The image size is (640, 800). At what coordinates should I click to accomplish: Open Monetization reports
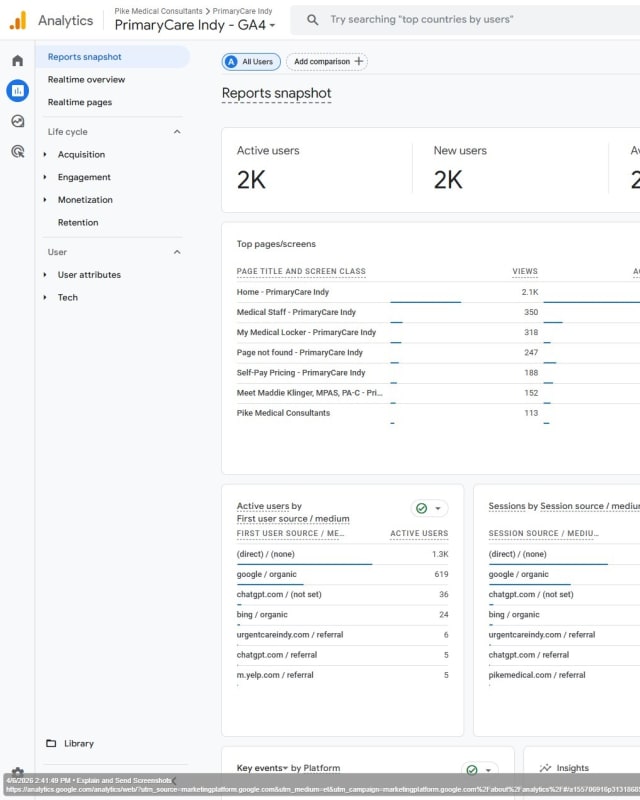tap(85, 199)
